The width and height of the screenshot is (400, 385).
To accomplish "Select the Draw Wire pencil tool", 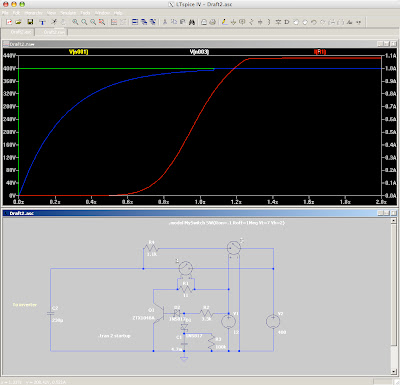I will tap(224, 22).
